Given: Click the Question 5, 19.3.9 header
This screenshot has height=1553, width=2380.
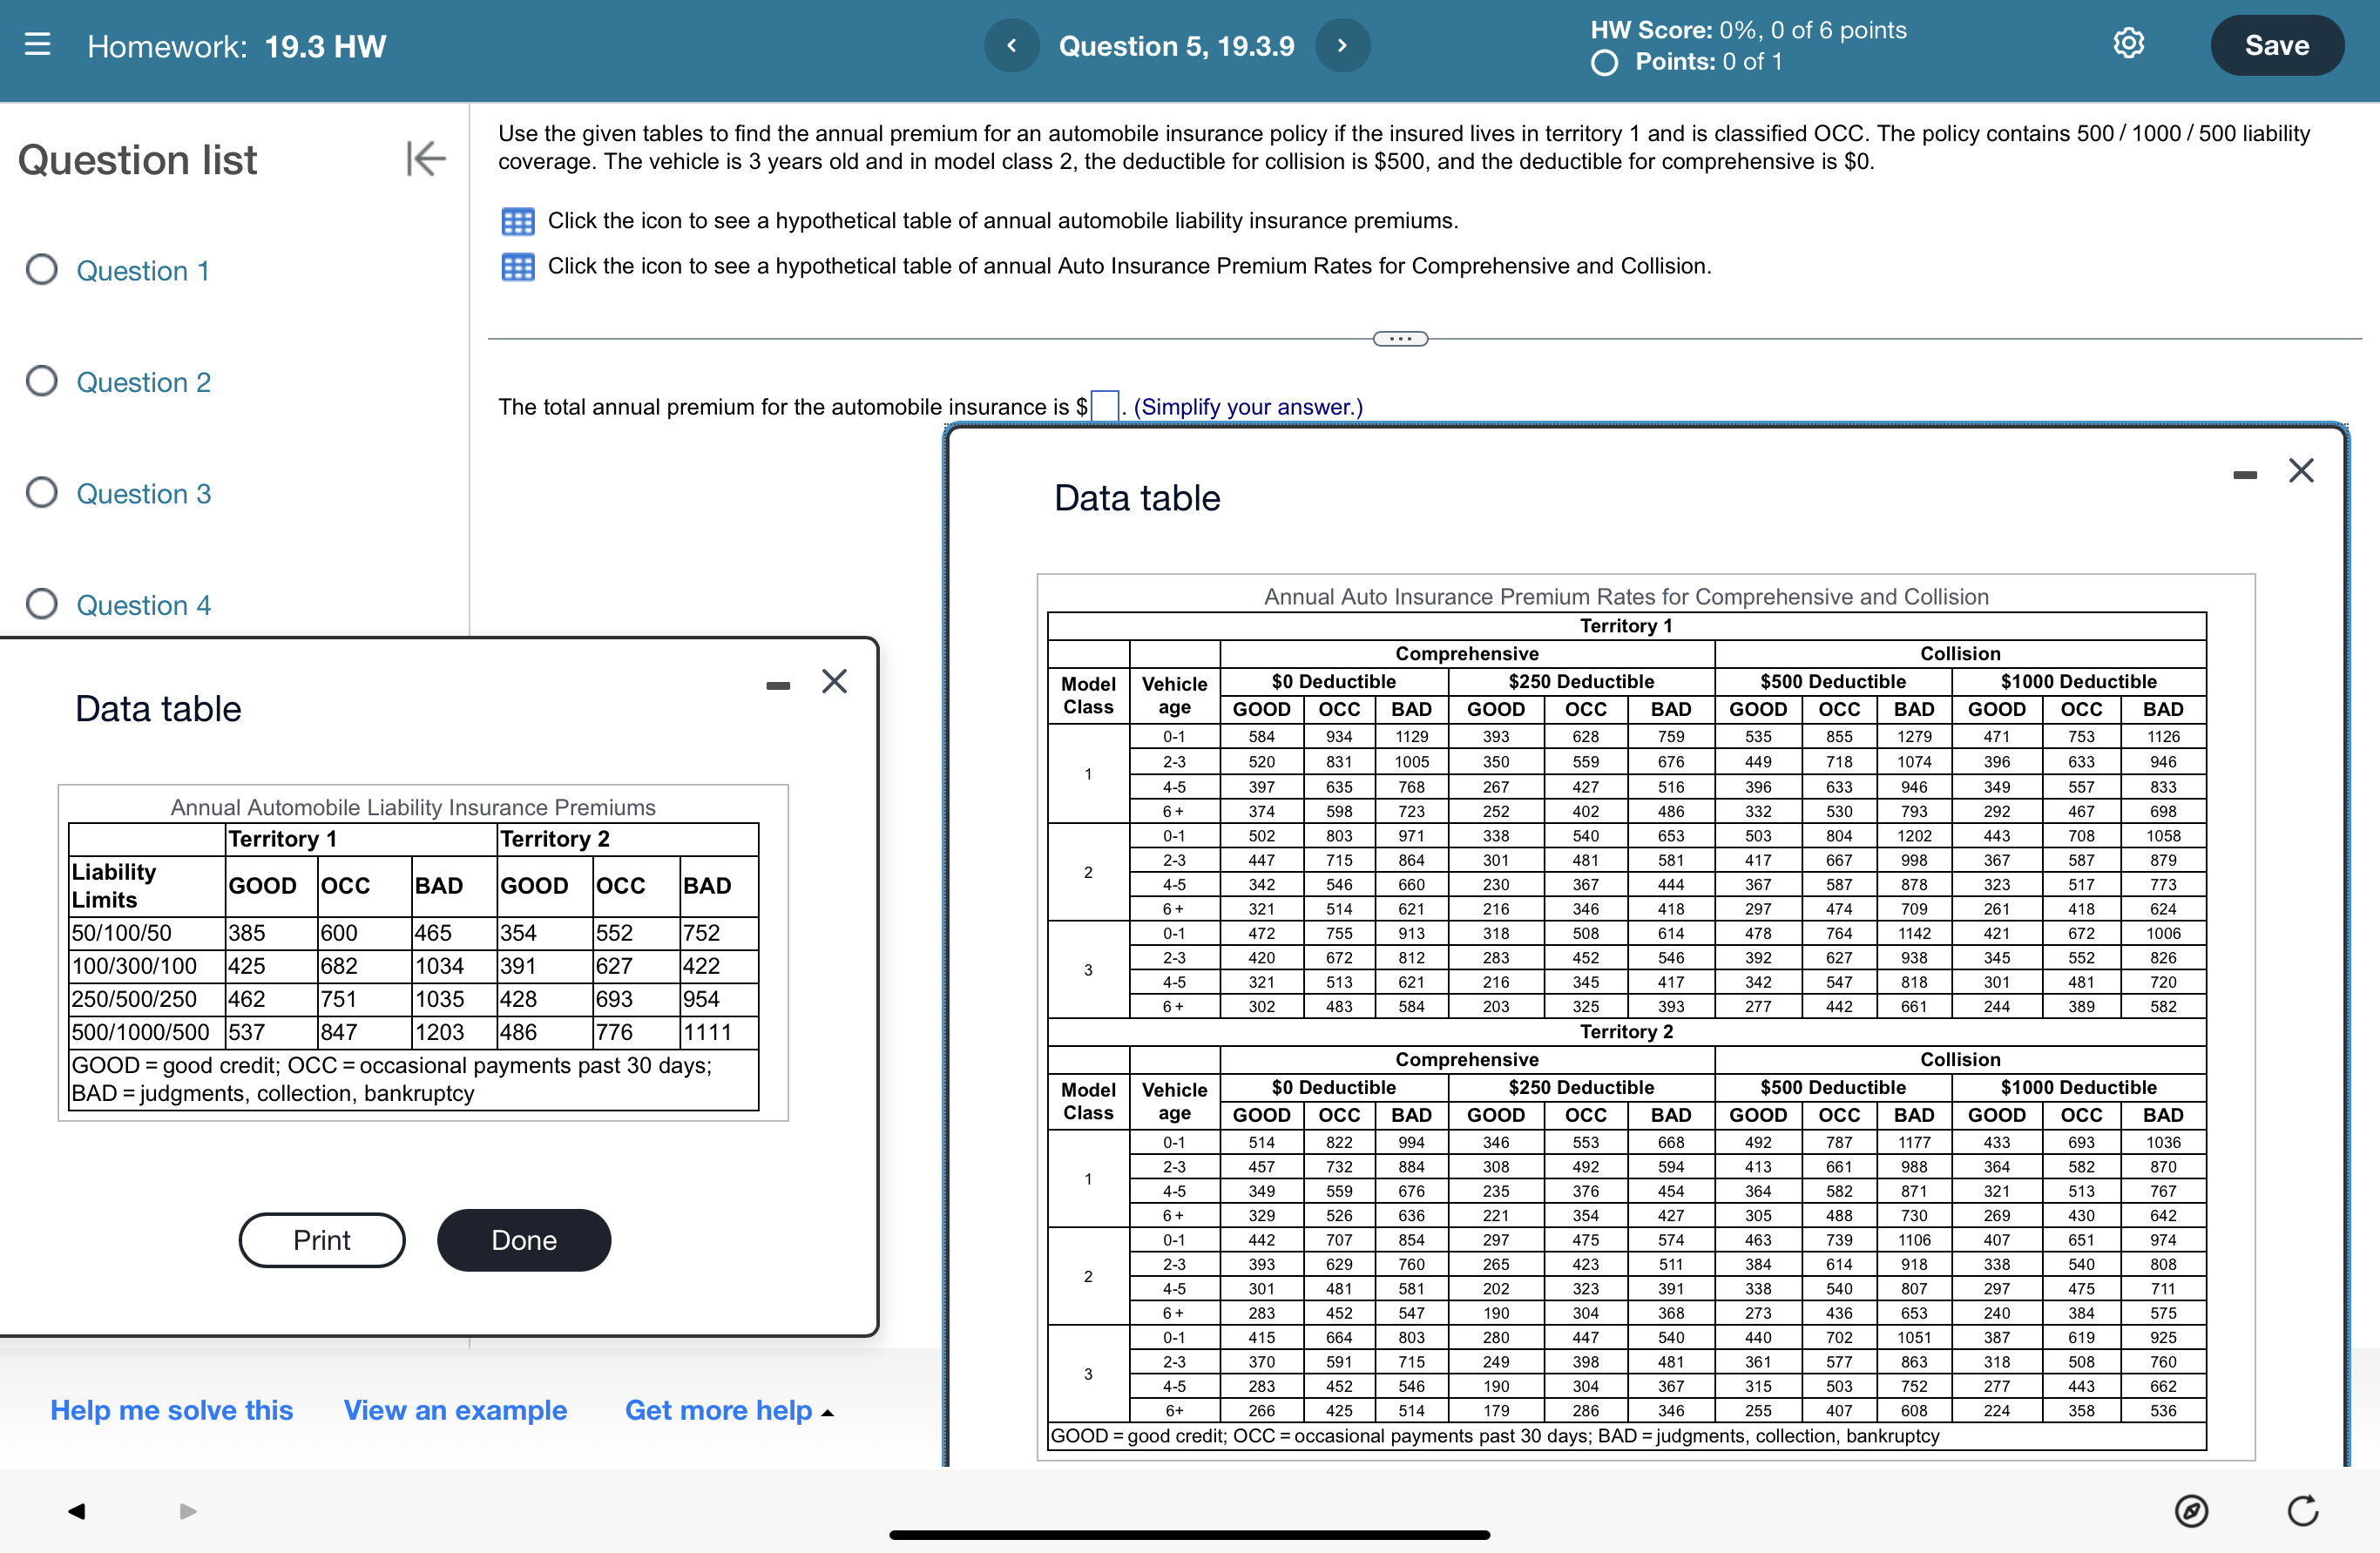Looking at the screenshot, I should [x=1177, y=45].
